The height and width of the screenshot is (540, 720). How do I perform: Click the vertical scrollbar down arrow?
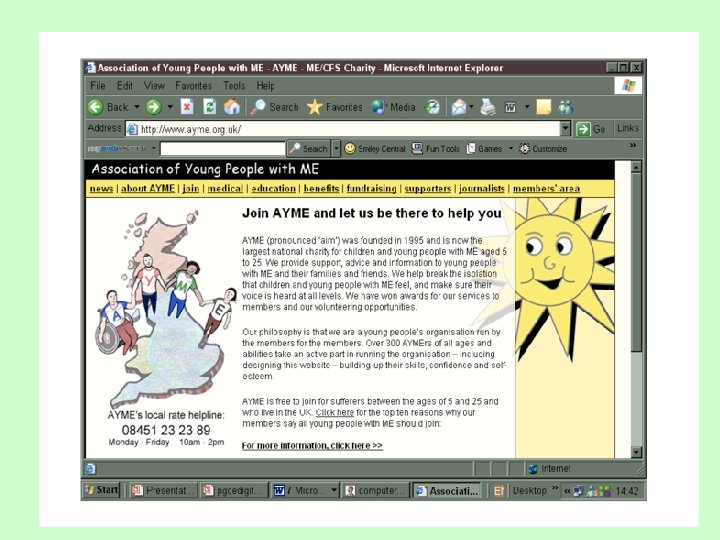(636, 452)
